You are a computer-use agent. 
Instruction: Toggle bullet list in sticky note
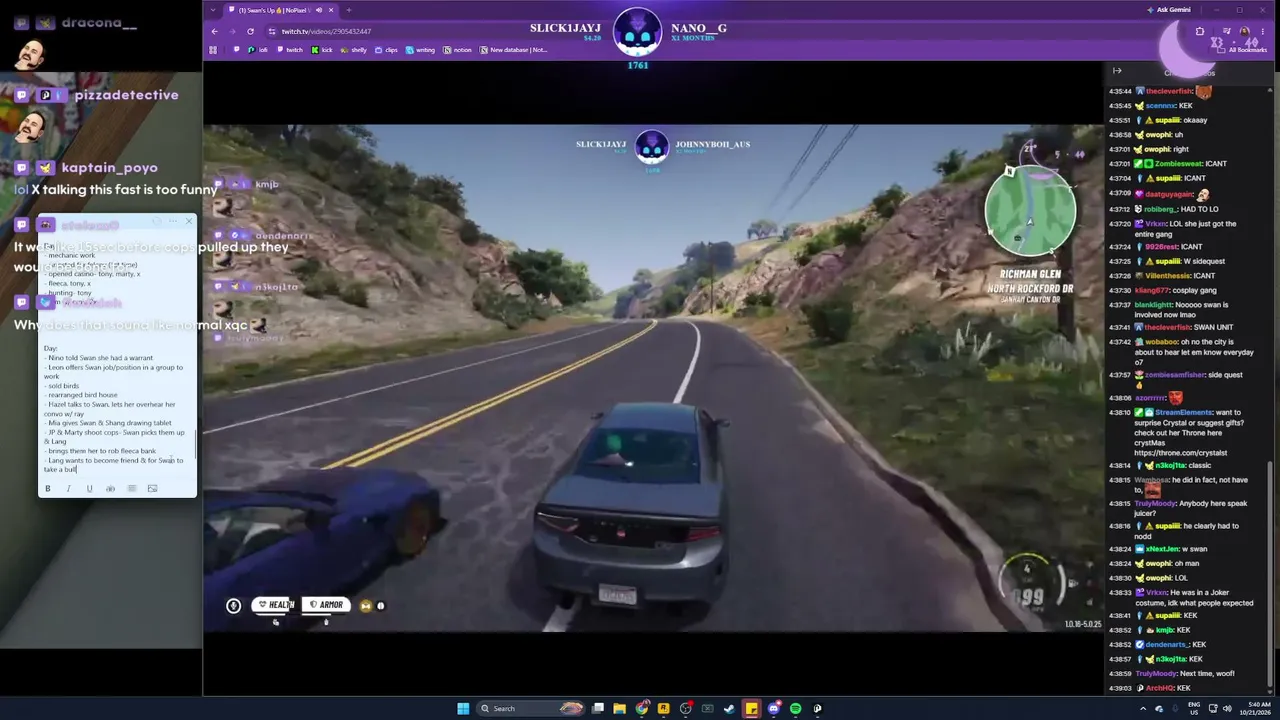point(131,489)
